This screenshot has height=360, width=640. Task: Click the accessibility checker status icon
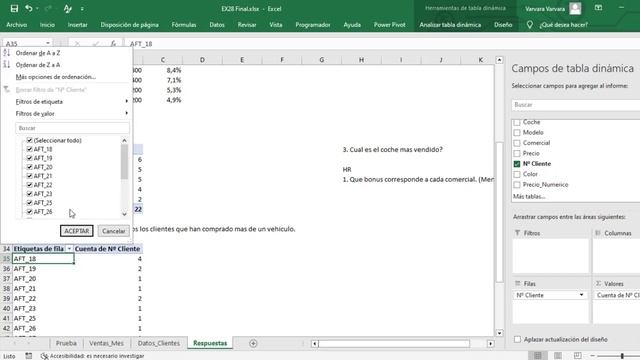44,356
